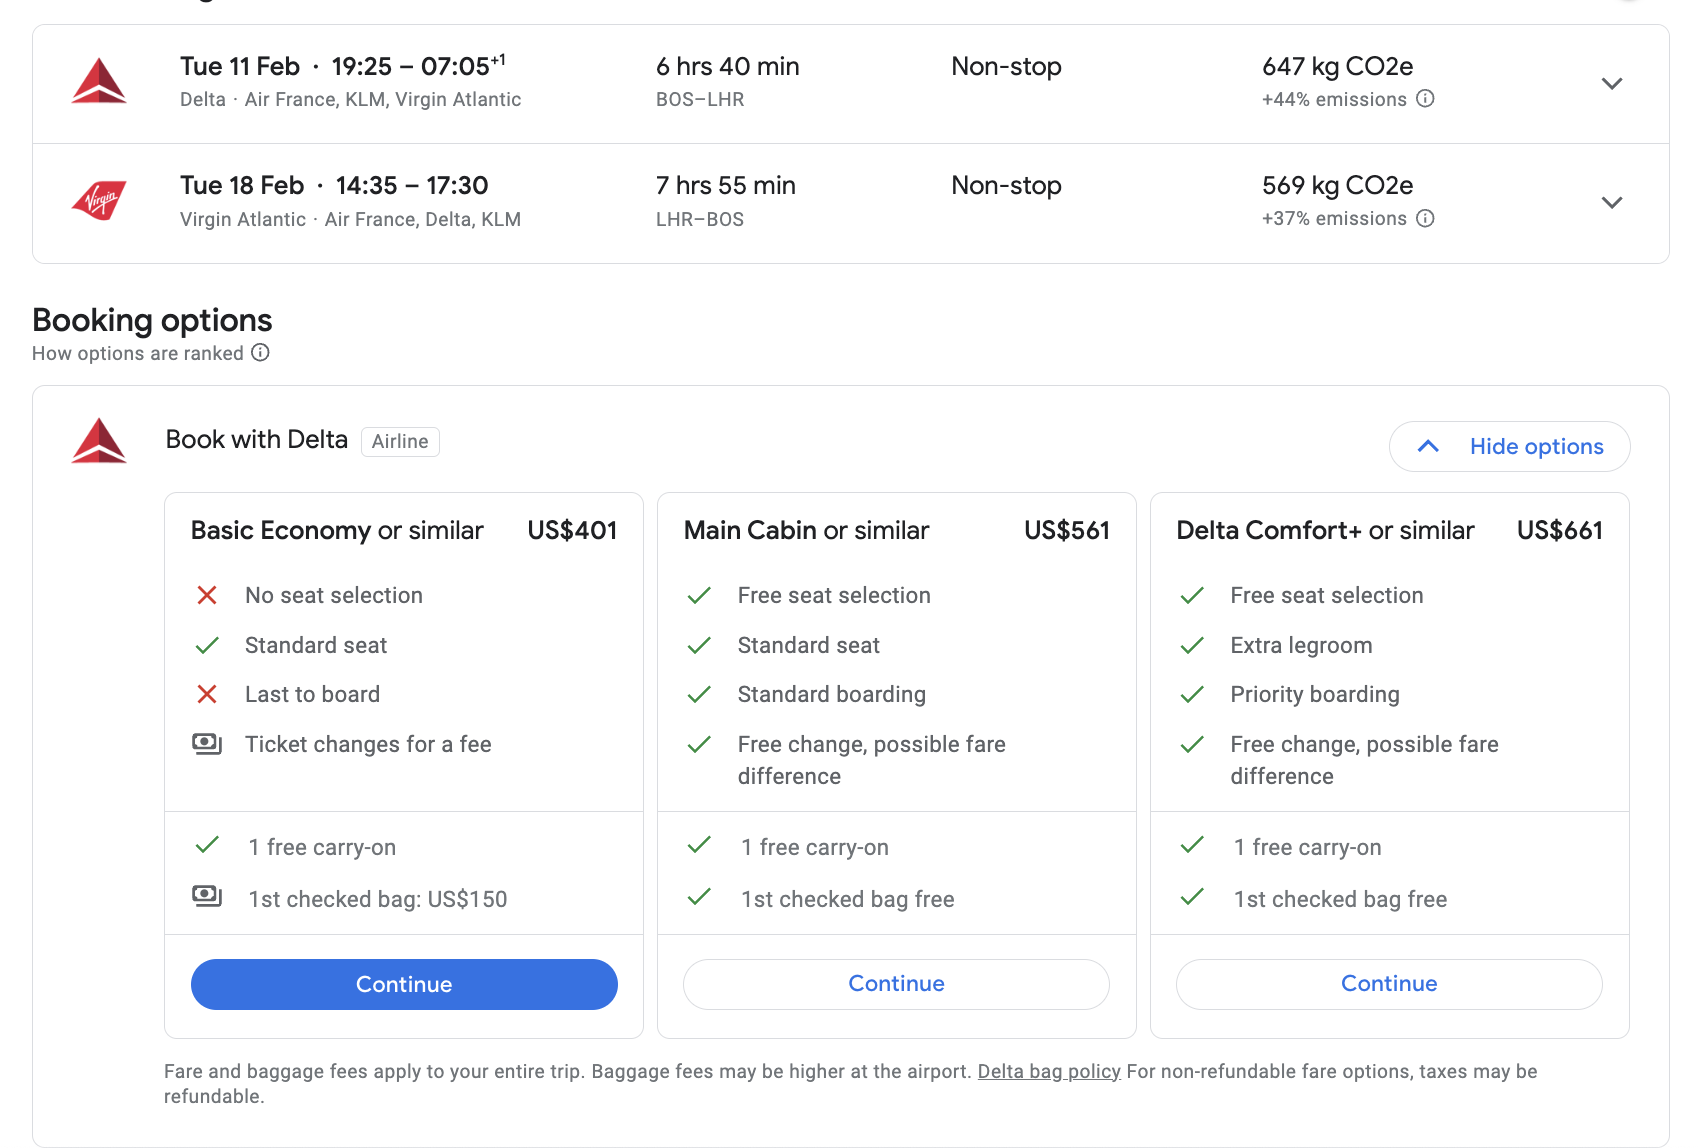Click How options are ranked text

(138, 353)
